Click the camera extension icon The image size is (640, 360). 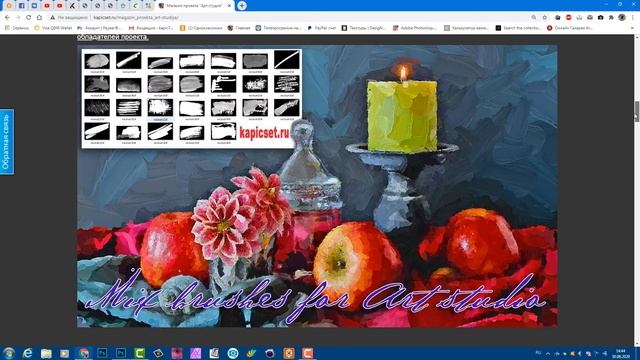600,18
